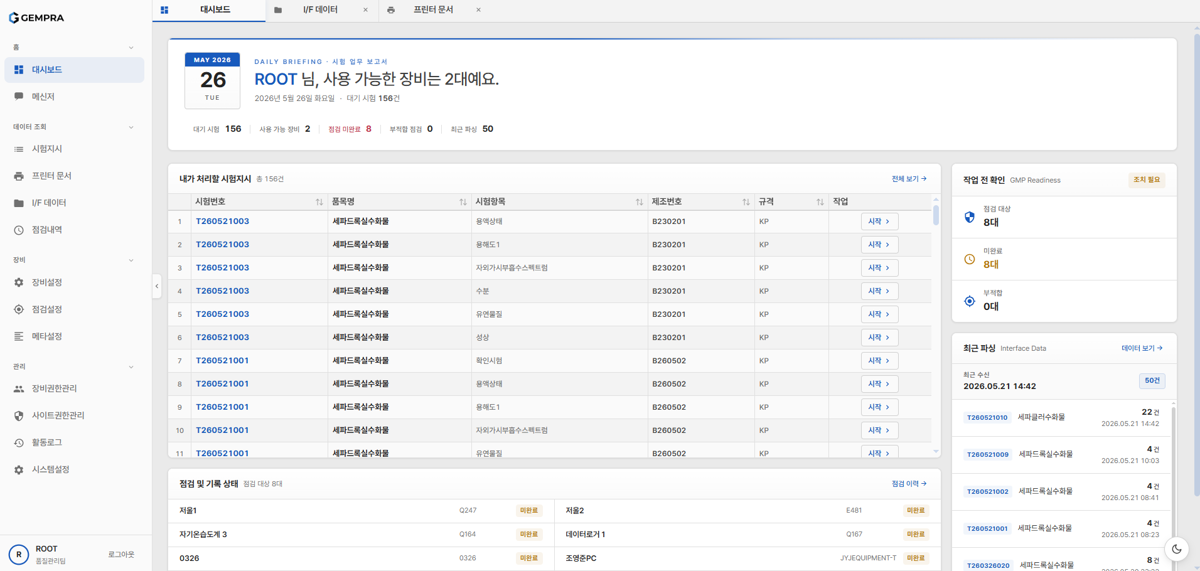Start the 성상 test in row 6
The image size is (1200, 571).
(x=879, y=338)
